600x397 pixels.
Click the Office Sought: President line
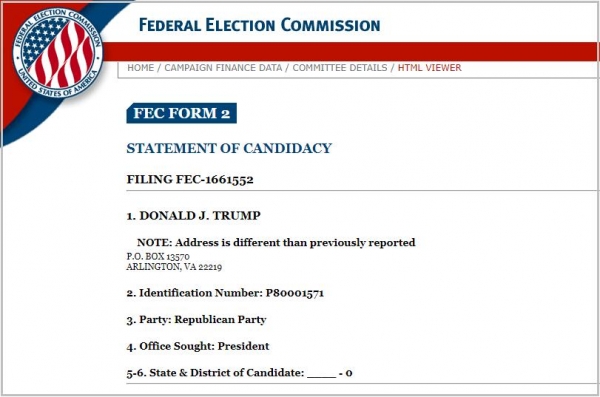197,346
